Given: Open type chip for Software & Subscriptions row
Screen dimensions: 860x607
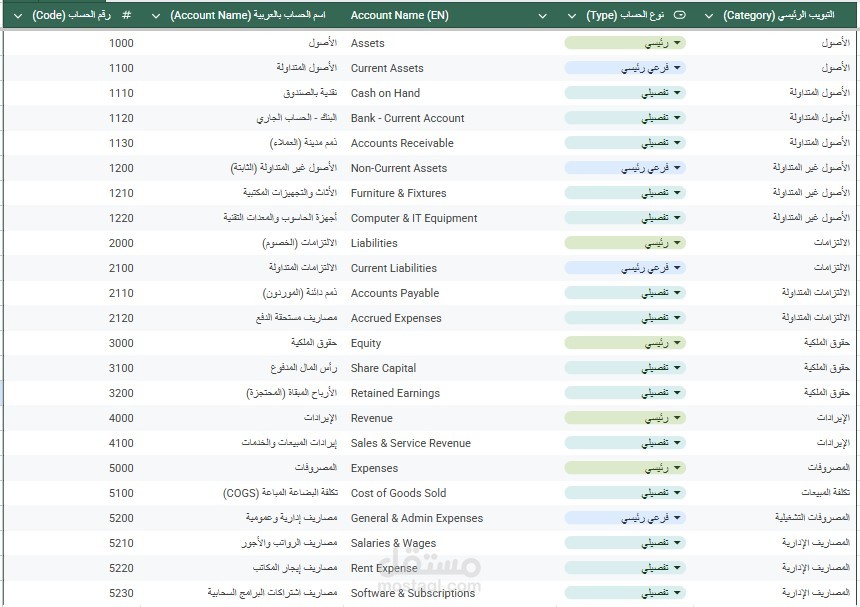Looking at the screenshot, I should [625, 593].
